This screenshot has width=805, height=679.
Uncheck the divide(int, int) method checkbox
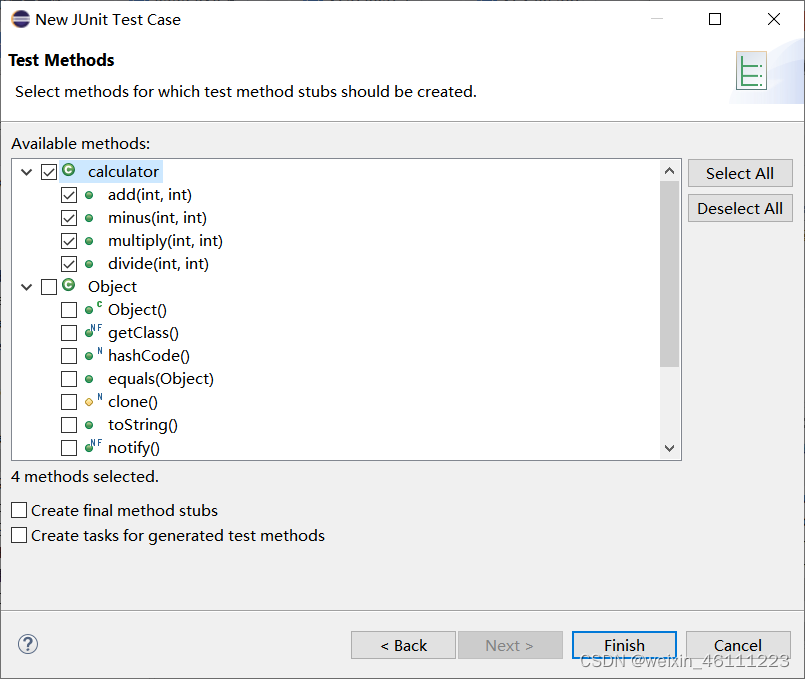(69, 264)
